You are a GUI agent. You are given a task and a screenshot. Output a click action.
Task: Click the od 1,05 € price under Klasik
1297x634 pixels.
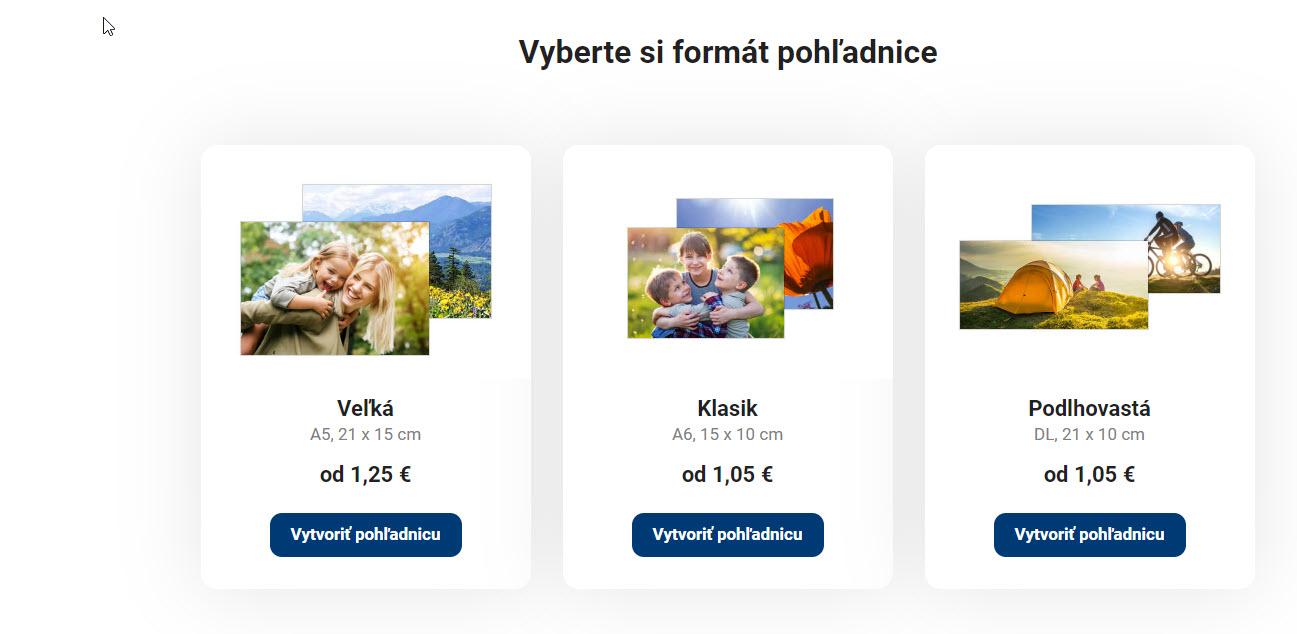(x=727, y=474)
